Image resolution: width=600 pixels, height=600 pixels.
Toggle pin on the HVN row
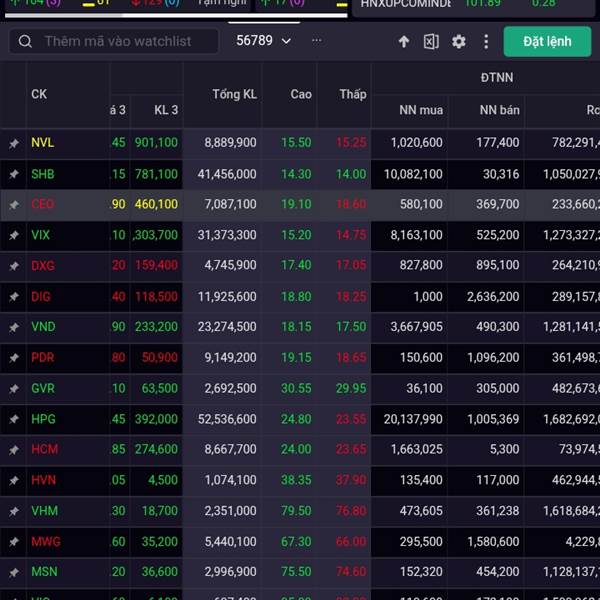coord(14,480)
